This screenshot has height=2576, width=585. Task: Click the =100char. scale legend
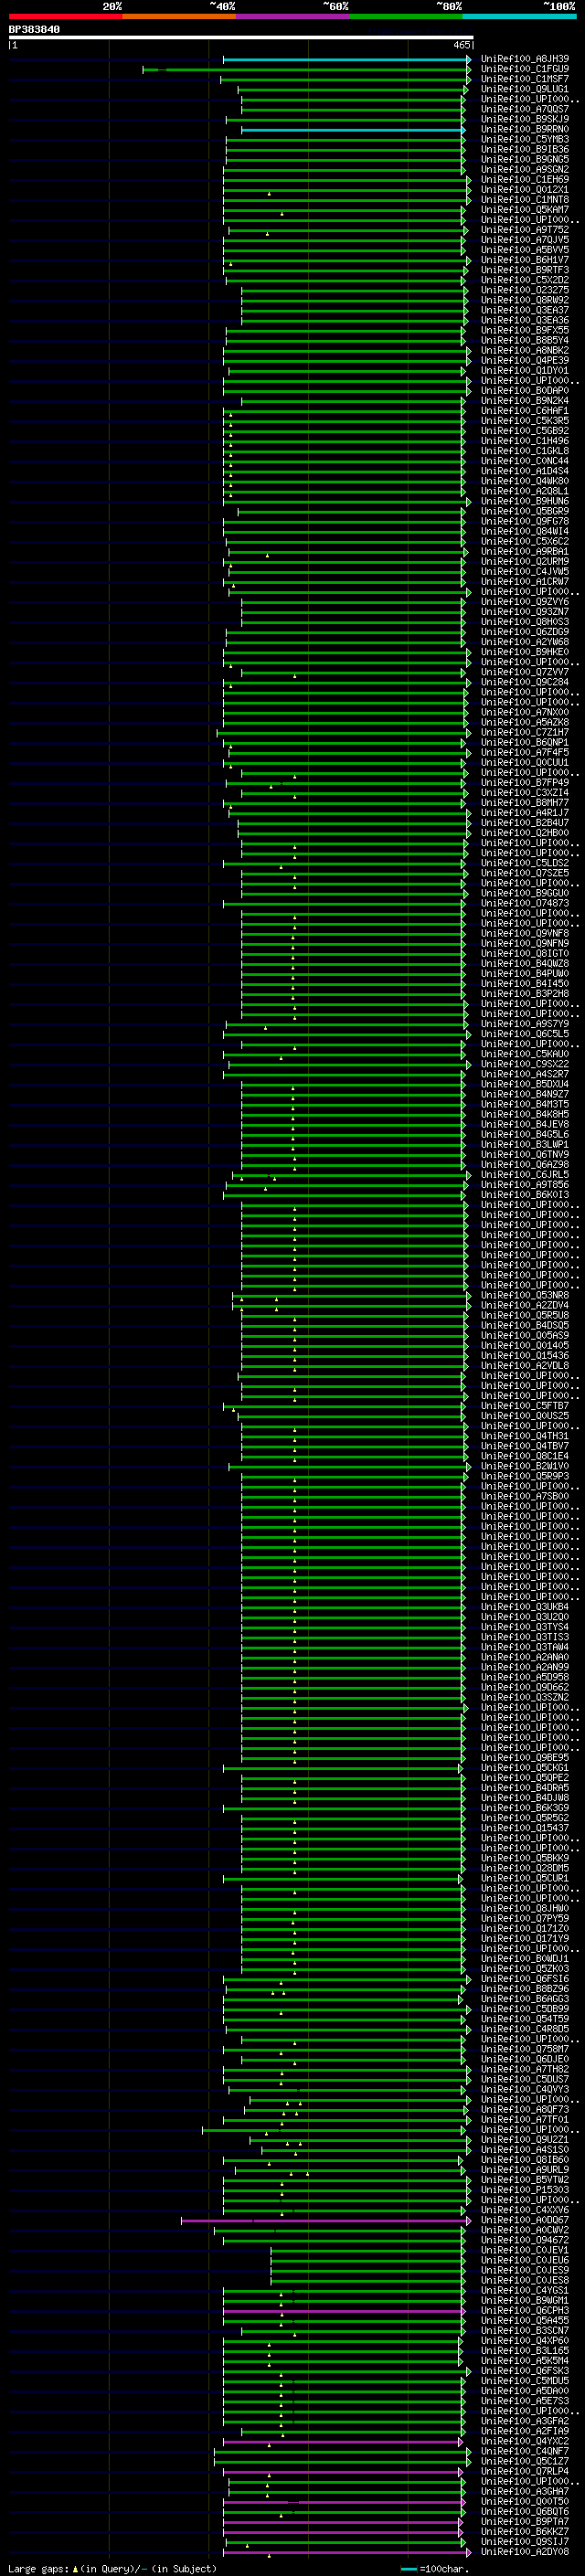tap(434, 2568)
